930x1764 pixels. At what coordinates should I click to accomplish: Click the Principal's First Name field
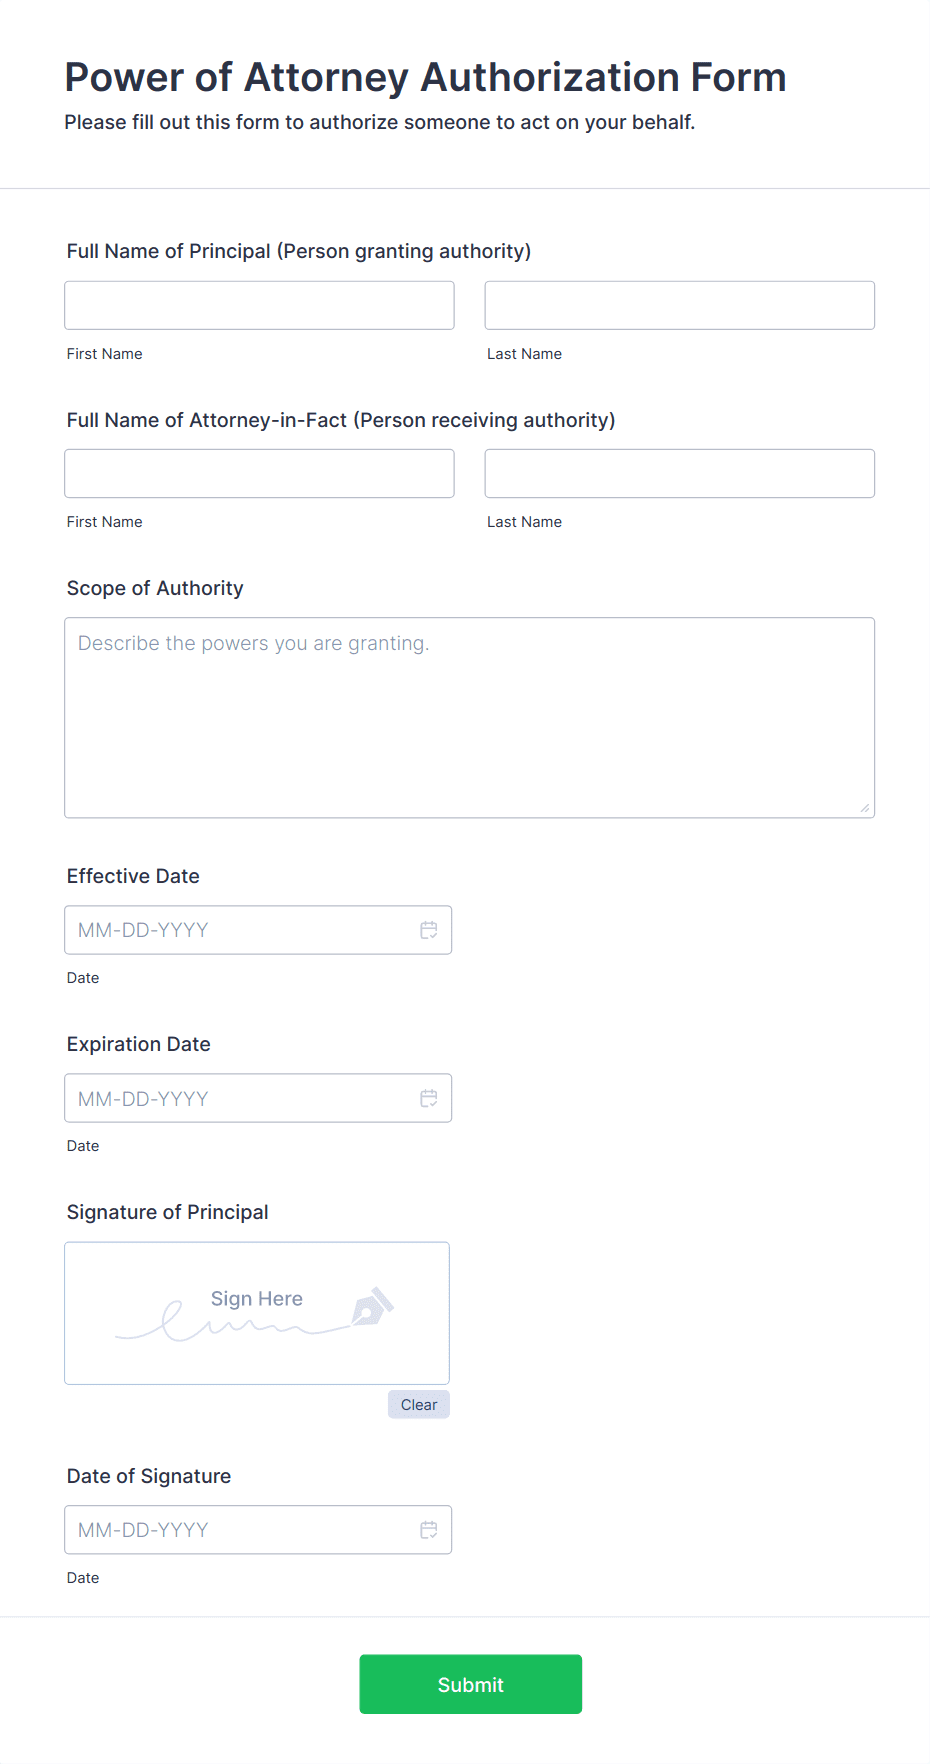(x=259, y=305)
